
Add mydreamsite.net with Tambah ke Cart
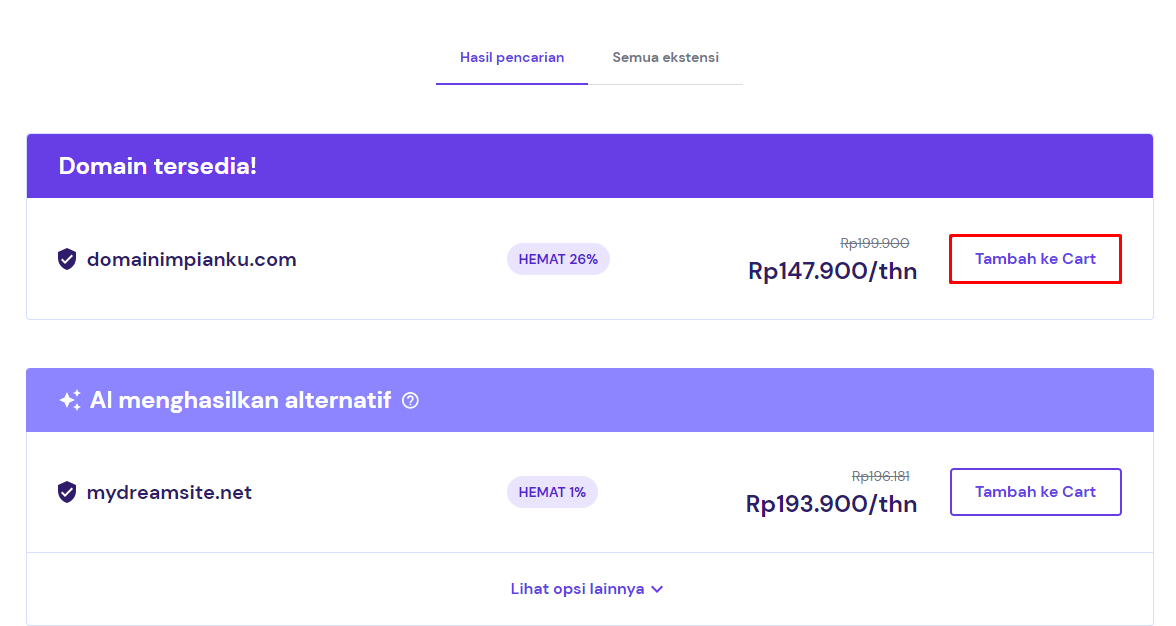1035,492
